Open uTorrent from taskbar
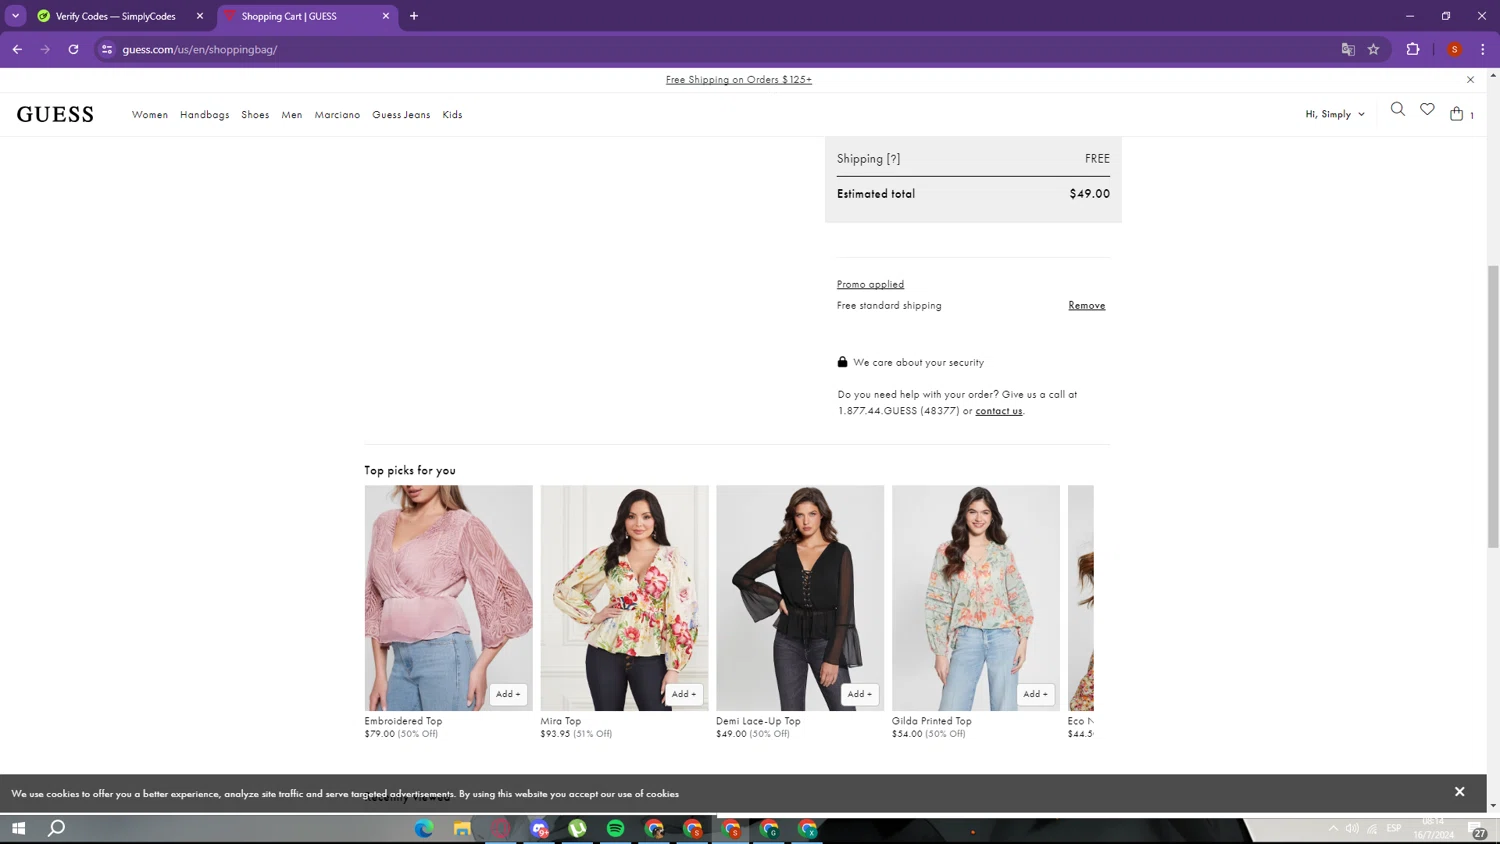Image resolution: width=1500 pixels, height=844 pixels. pyautogui.click(x=577, y=828)
